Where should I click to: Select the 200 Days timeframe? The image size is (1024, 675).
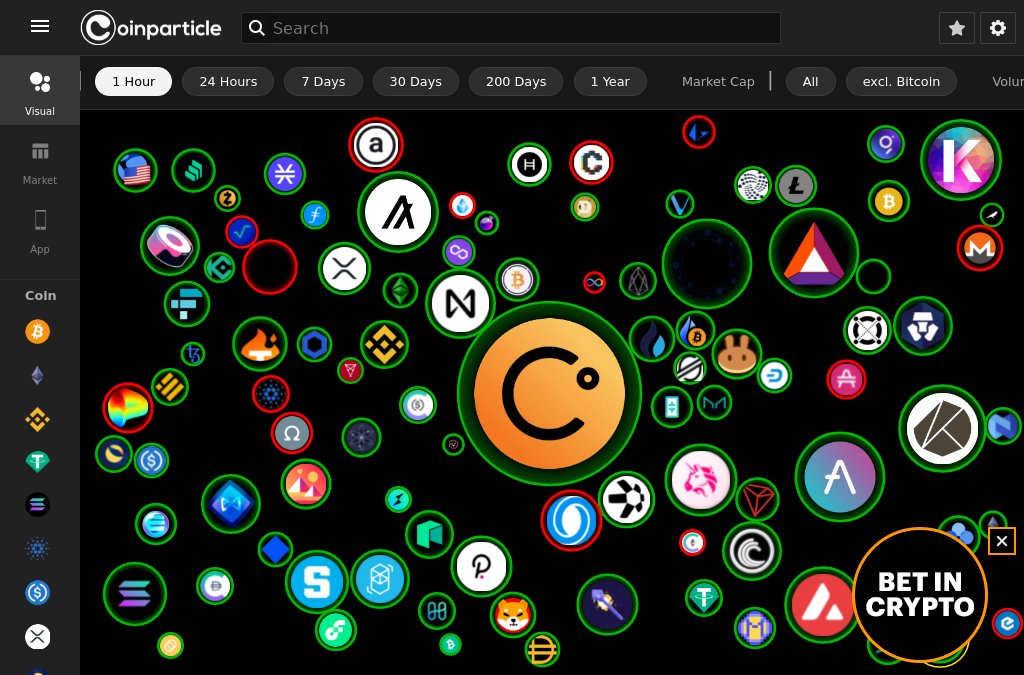click(x=516, y=82)
